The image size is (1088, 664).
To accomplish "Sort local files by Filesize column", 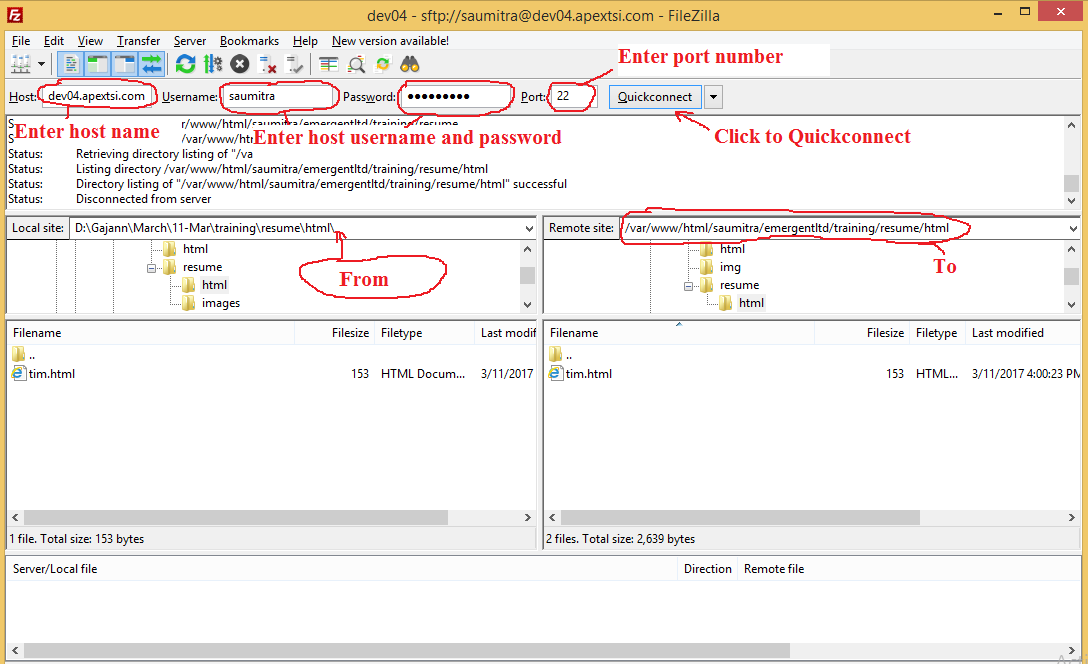I will 334,333.
